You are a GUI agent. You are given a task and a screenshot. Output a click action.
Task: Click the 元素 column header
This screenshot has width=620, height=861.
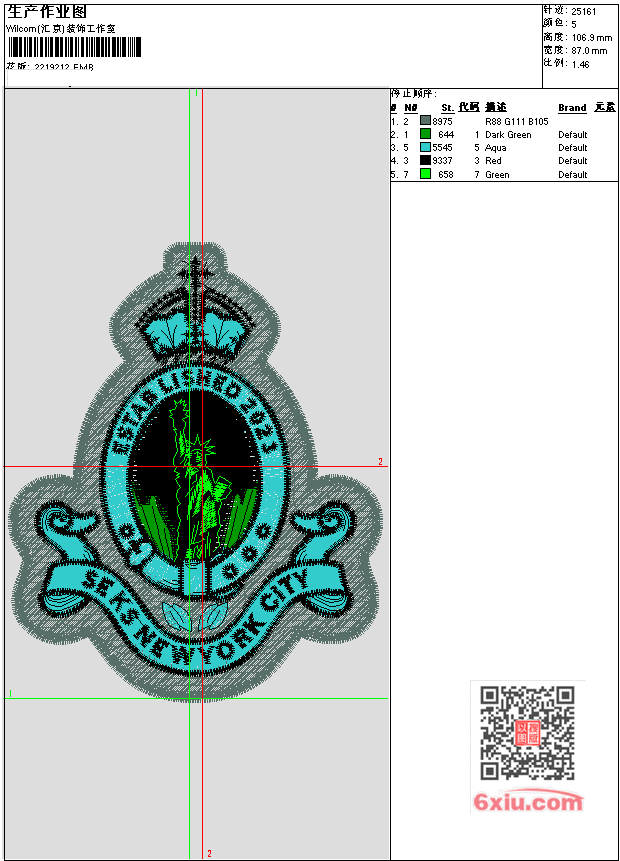pyautogui.click(x=605, y=107)
